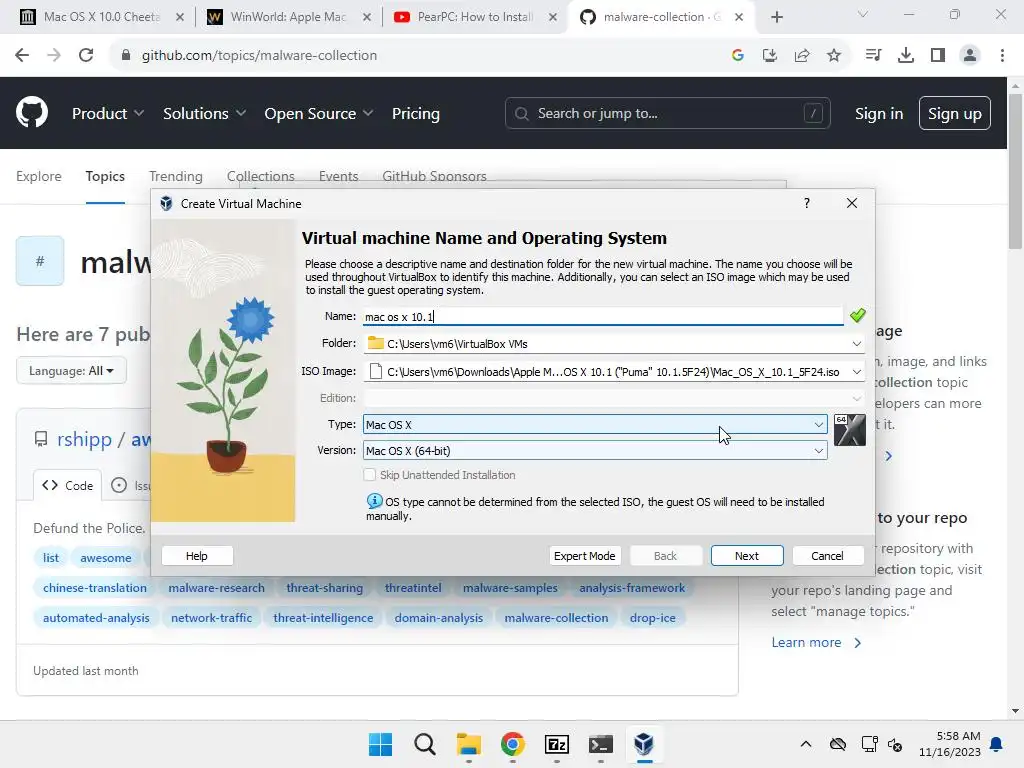
Task: Click Cancel in Create Virtual Machine dialog
Action: pos(827,556)
